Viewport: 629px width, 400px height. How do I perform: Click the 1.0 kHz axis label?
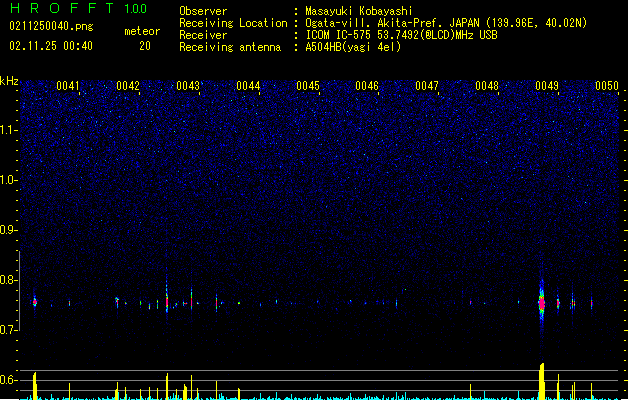point(8,180)
